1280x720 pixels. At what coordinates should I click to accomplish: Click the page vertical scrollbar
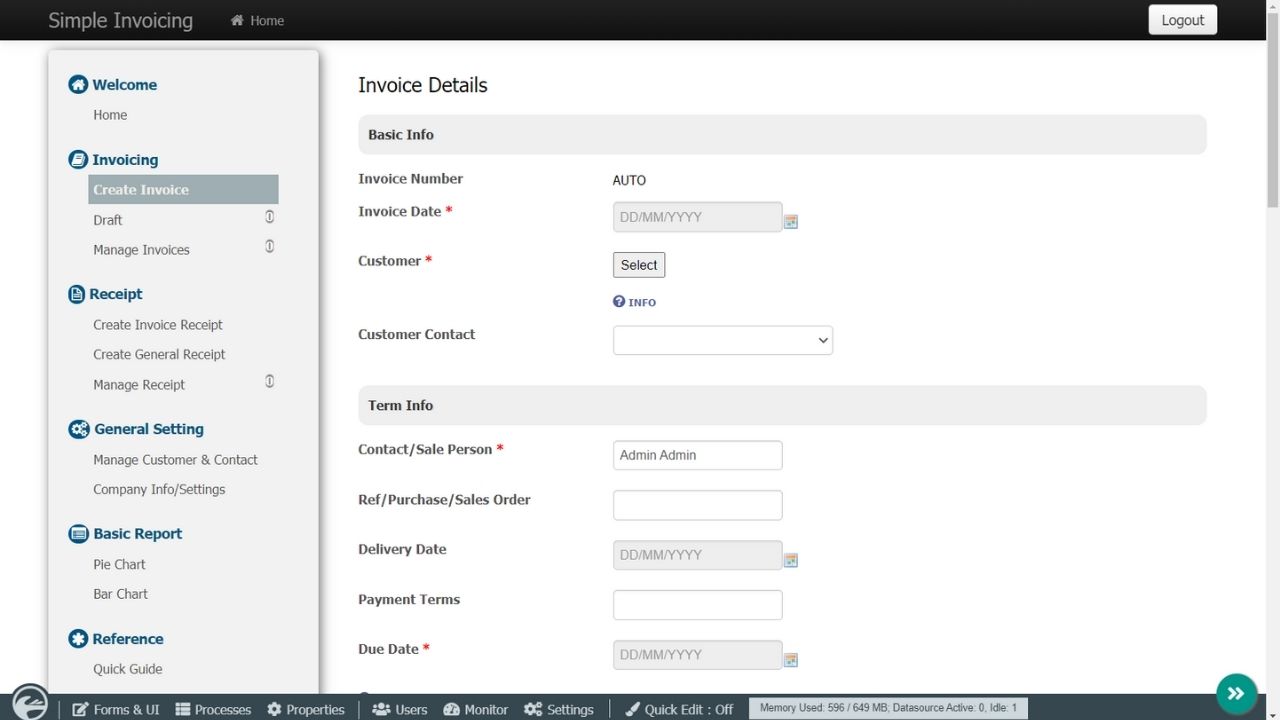(1272, 300)
